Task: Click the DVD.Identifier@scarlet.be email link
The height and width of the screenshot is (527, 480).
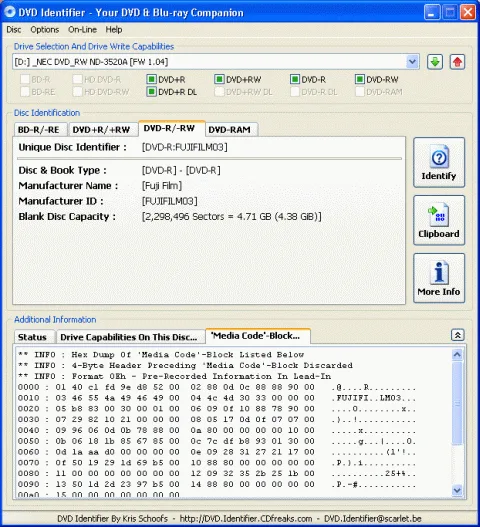Action: [373, 519]
